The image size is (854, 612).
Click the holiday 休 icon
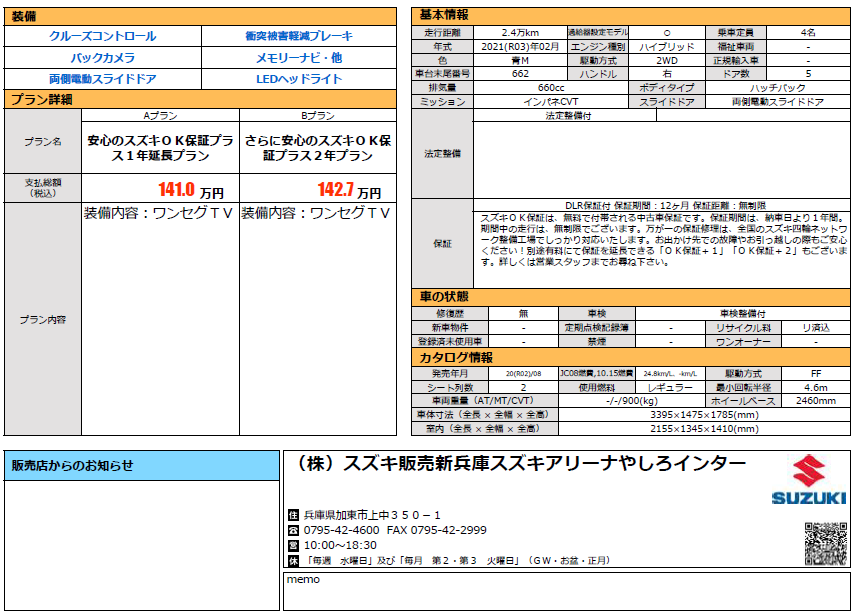point(293,561)
